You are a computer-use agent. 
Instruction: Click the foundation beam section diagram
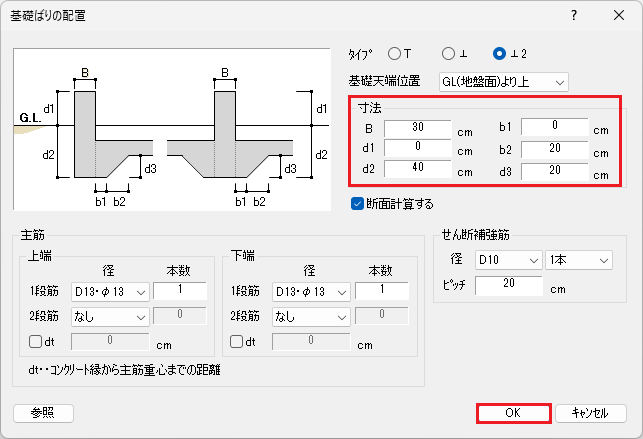[175, 127]
